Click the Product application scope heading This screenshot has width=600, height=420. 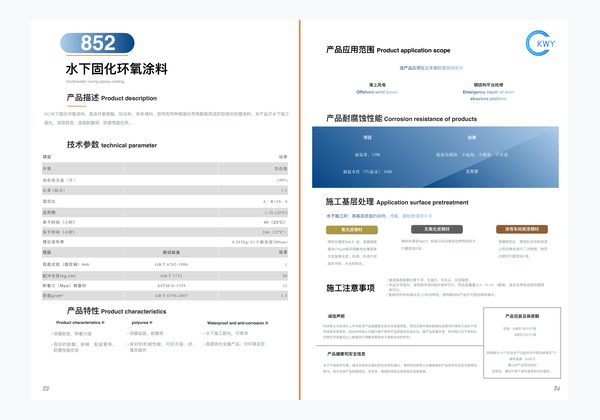[x=389, y=49]
